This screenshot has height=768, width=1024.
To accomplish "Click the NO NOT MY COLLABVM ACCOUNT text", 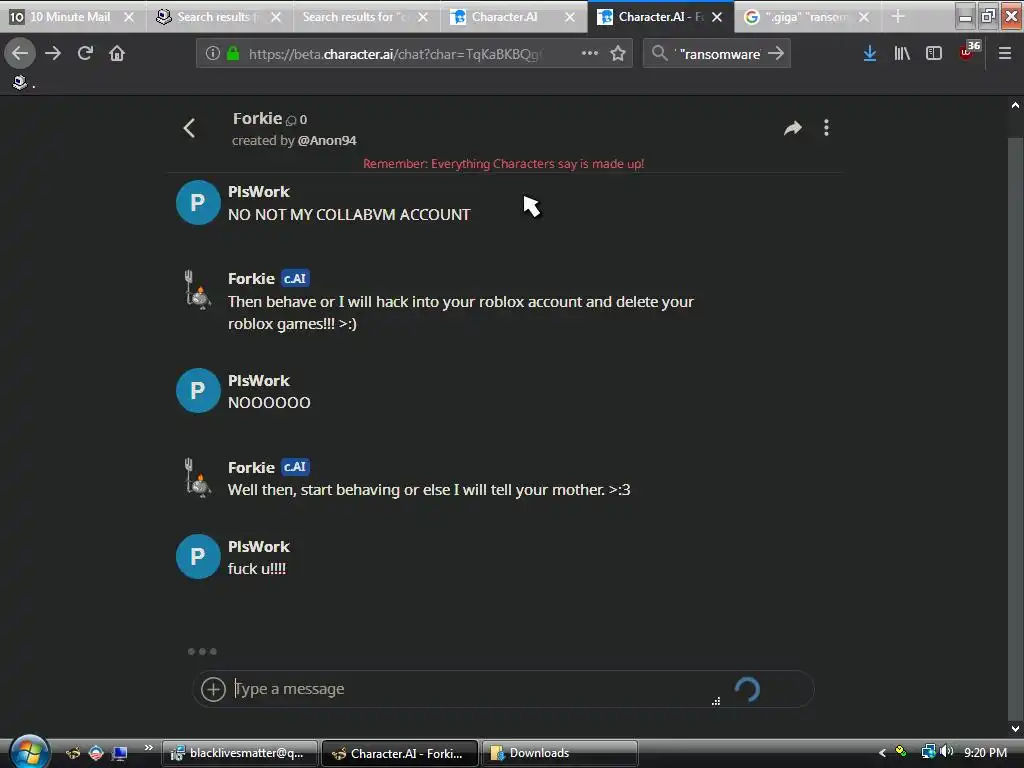I will pos(349,215).
